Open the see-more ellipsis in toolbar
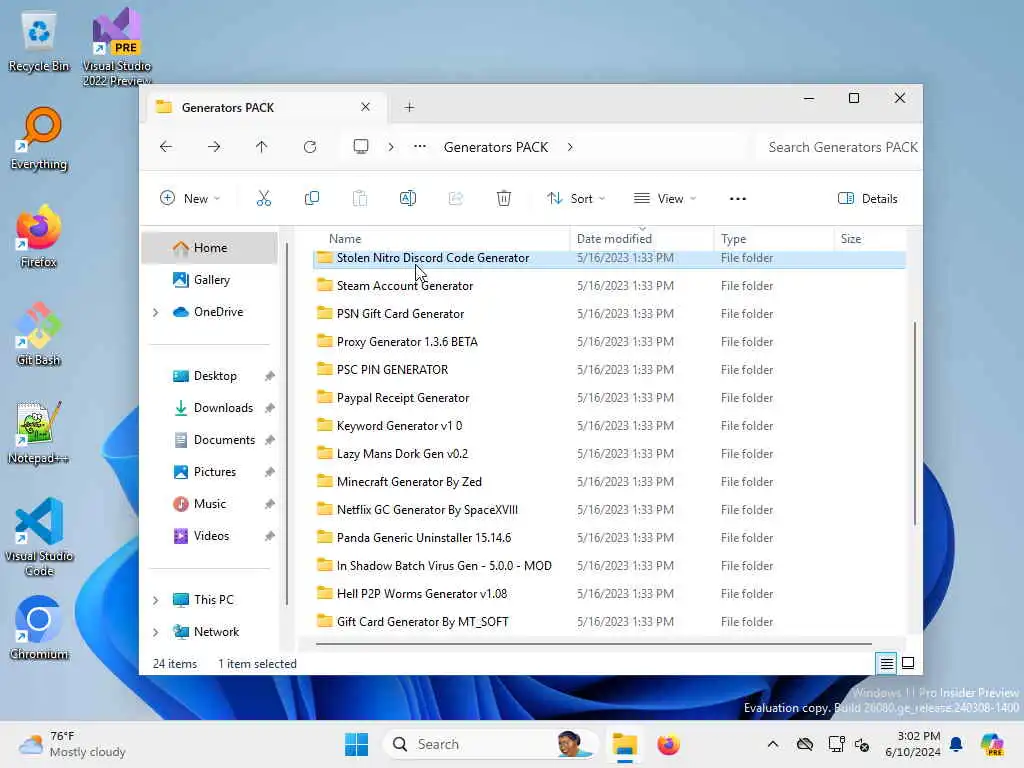This screenshot has width=1024, height=768. tap(737, 199)
